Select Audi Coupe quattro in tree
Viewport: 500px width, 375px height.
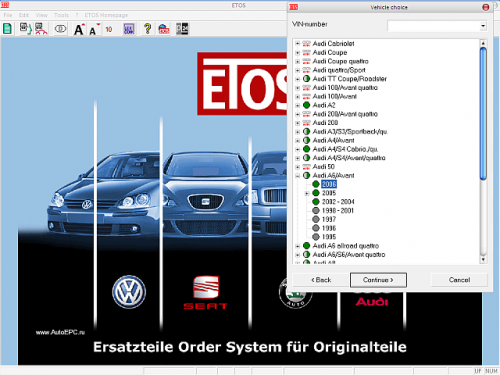pos(340,61)
